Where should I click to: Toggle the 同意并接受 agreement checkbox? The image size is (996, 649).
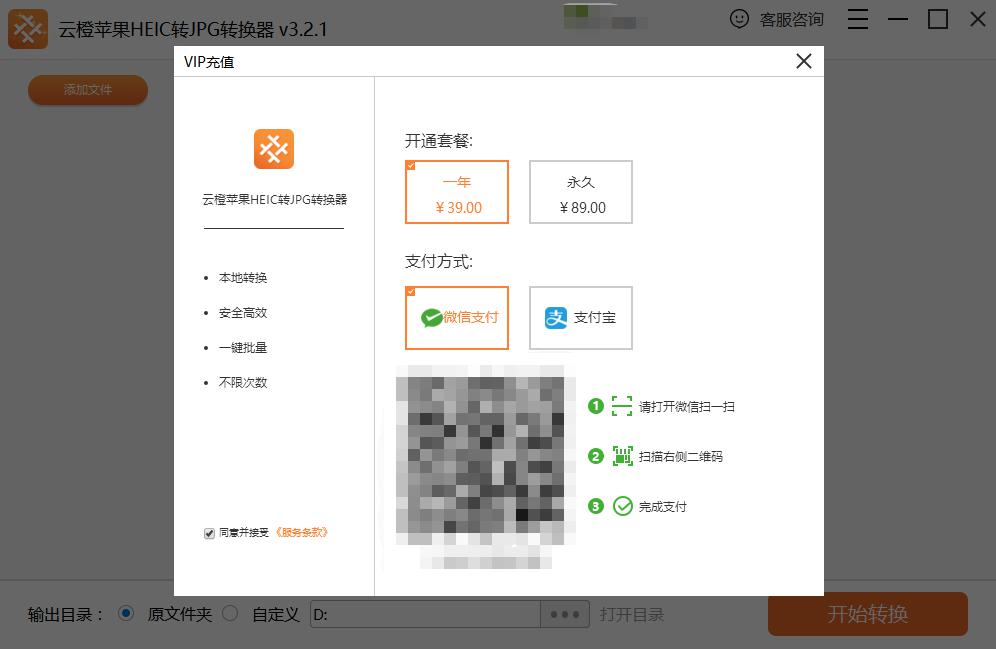click(209, 533)
